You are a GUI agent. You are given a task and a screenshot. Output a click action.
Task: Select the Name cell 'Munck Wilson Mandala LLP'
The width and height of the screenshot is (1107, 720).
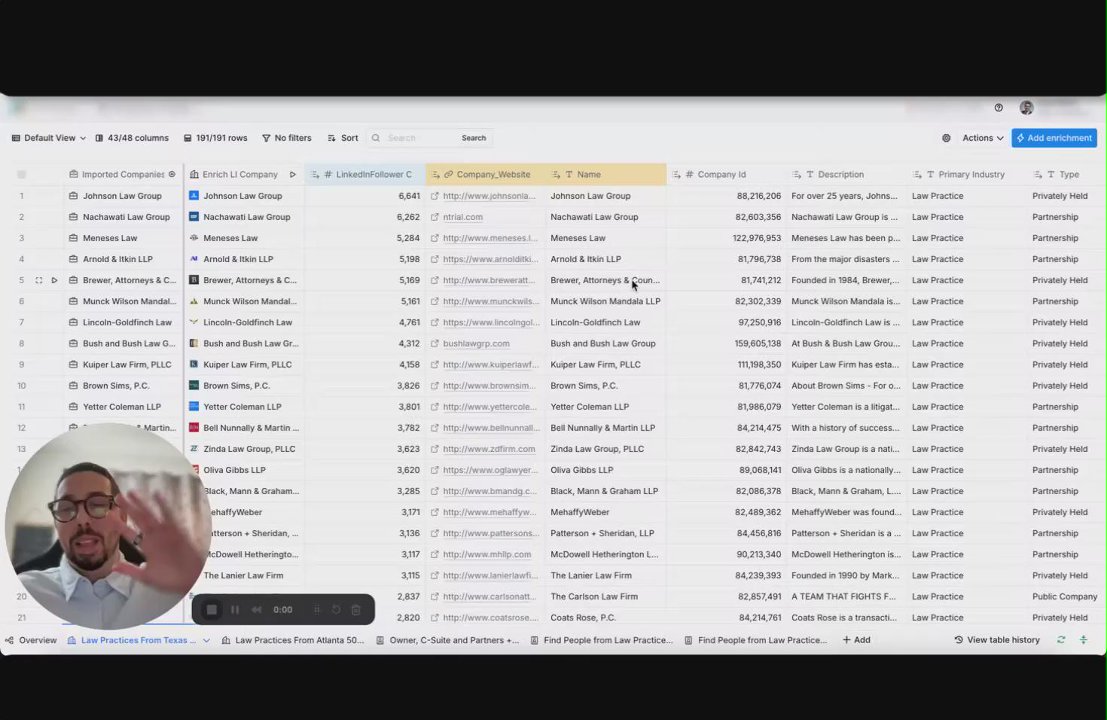(606, 301)
